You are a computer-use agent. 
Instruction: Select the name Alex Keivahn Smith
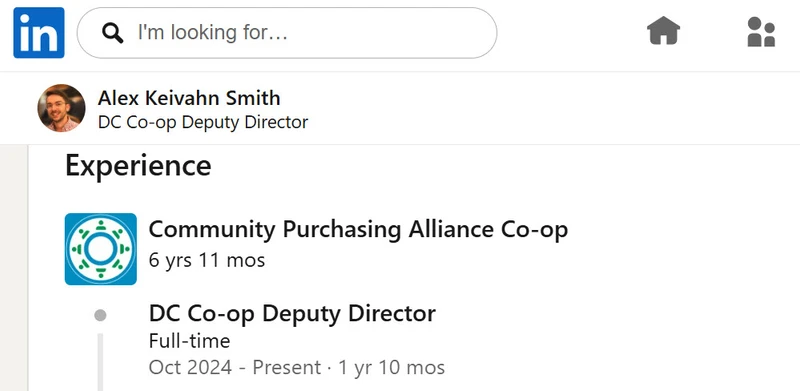pyautogui.click(x=189, y=97)
